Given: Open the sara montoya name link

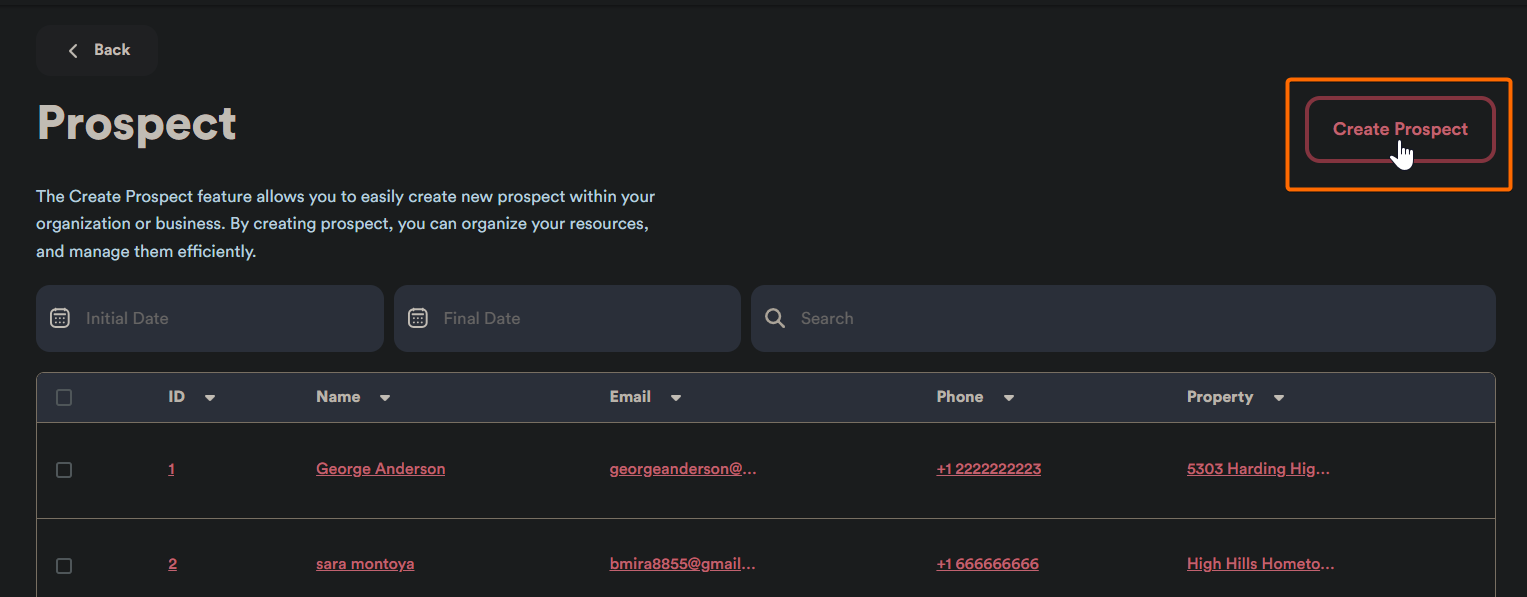Looking at the screenshot, I should (x=365, y=564).
